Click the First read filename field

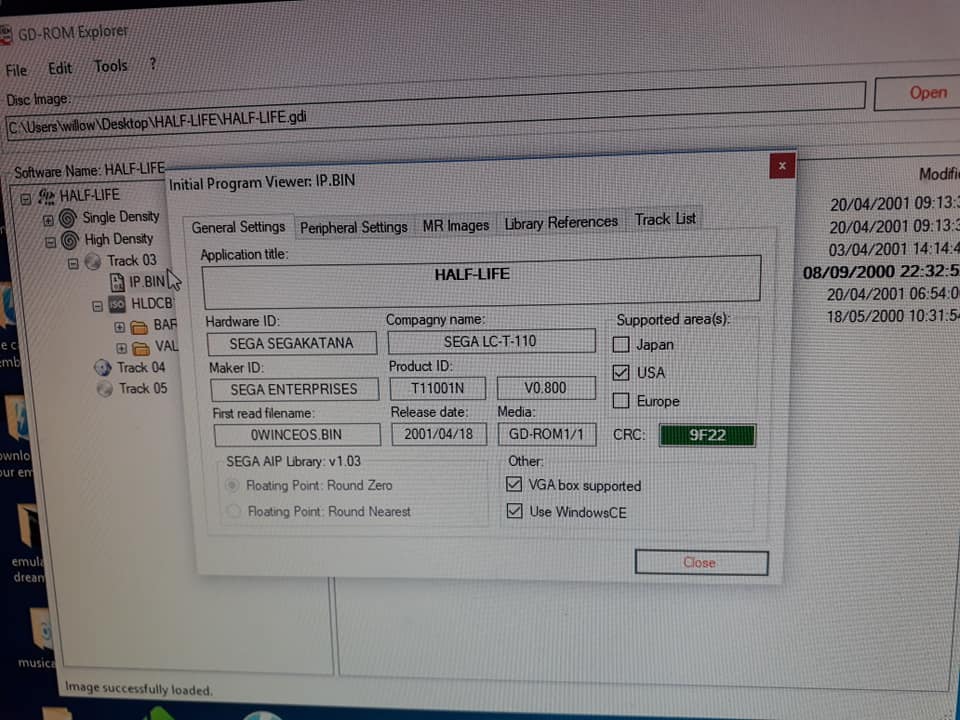click(297, 435)
